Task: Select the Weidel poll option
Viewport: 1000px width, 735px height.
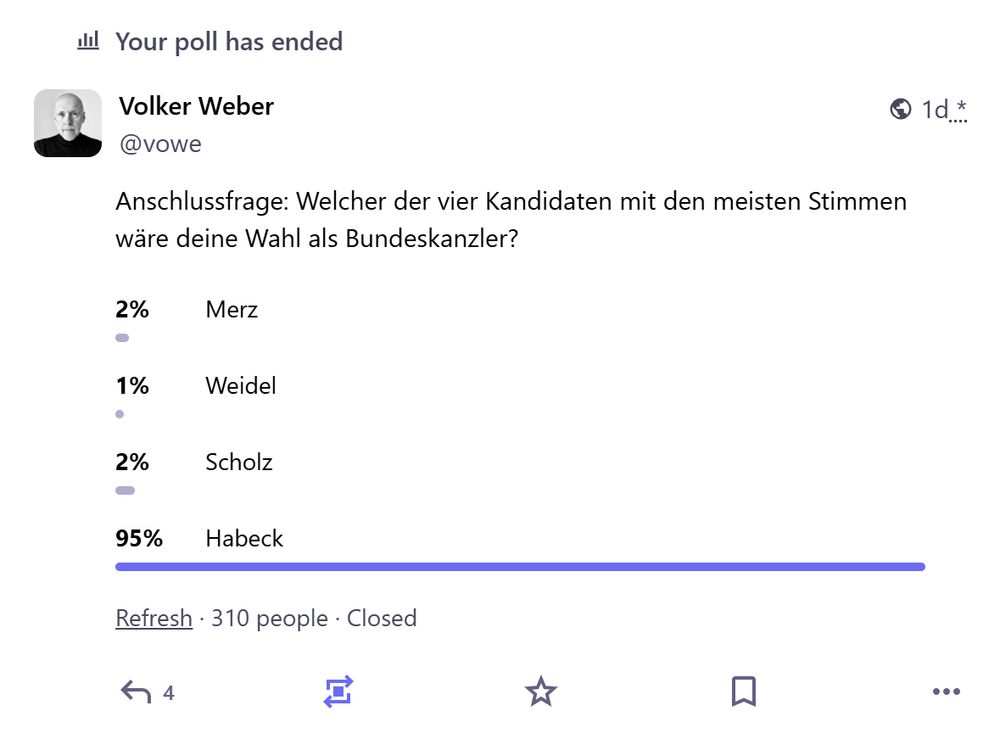Action: click(240, 386)
